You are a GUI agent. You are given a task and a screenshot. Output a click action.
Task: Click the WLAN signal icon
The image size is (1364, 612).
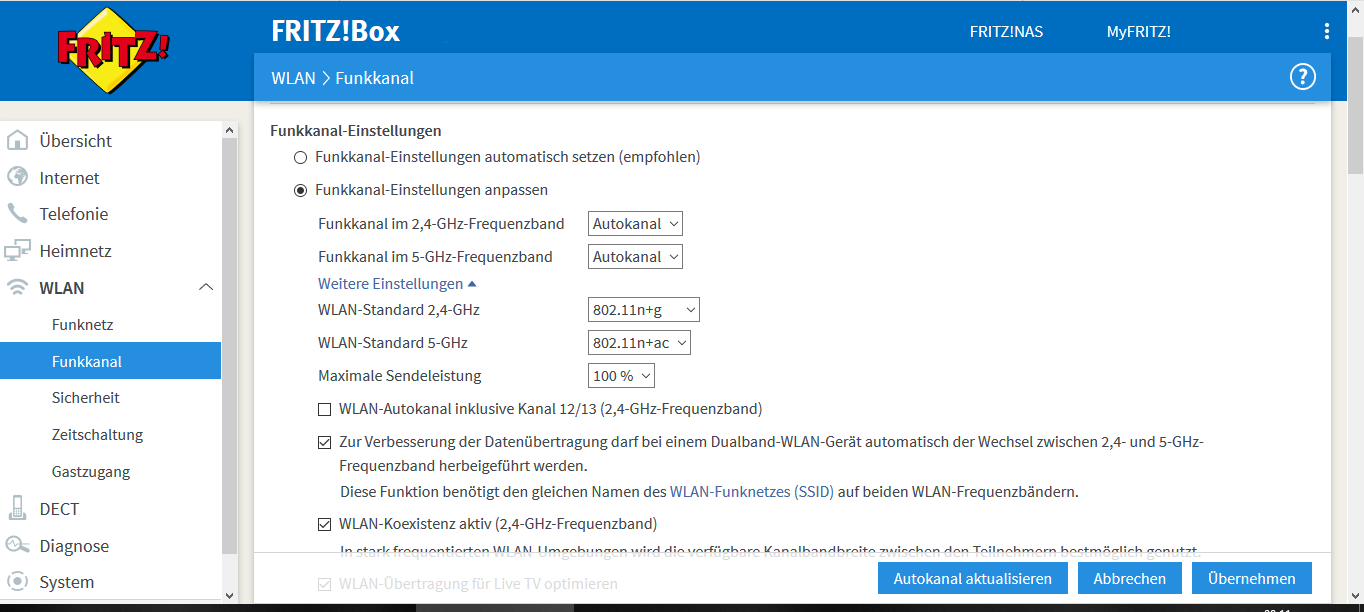pyautogui.click(x=17, y=287)
